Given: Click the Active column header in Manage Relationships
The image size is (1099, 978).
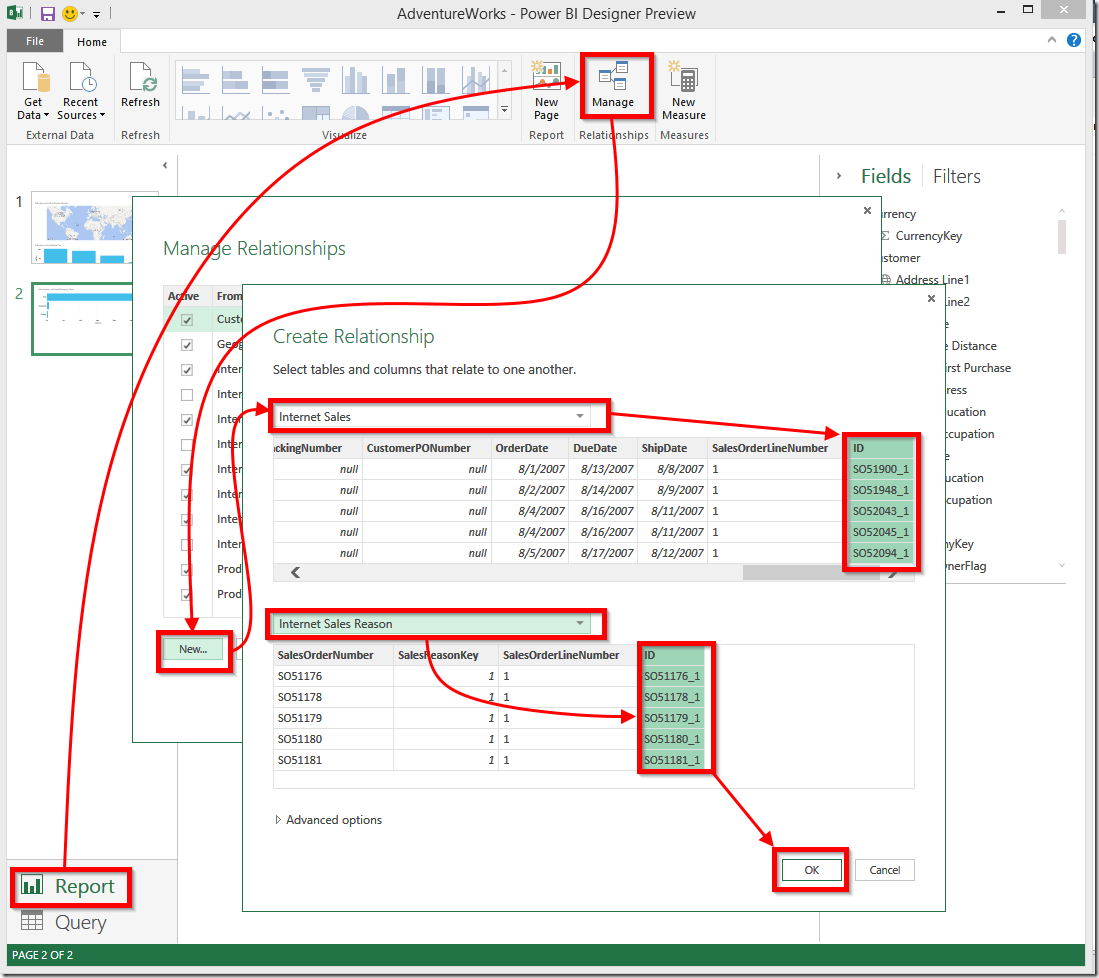Looking at the screenshot, I should [x=183, y=296].
